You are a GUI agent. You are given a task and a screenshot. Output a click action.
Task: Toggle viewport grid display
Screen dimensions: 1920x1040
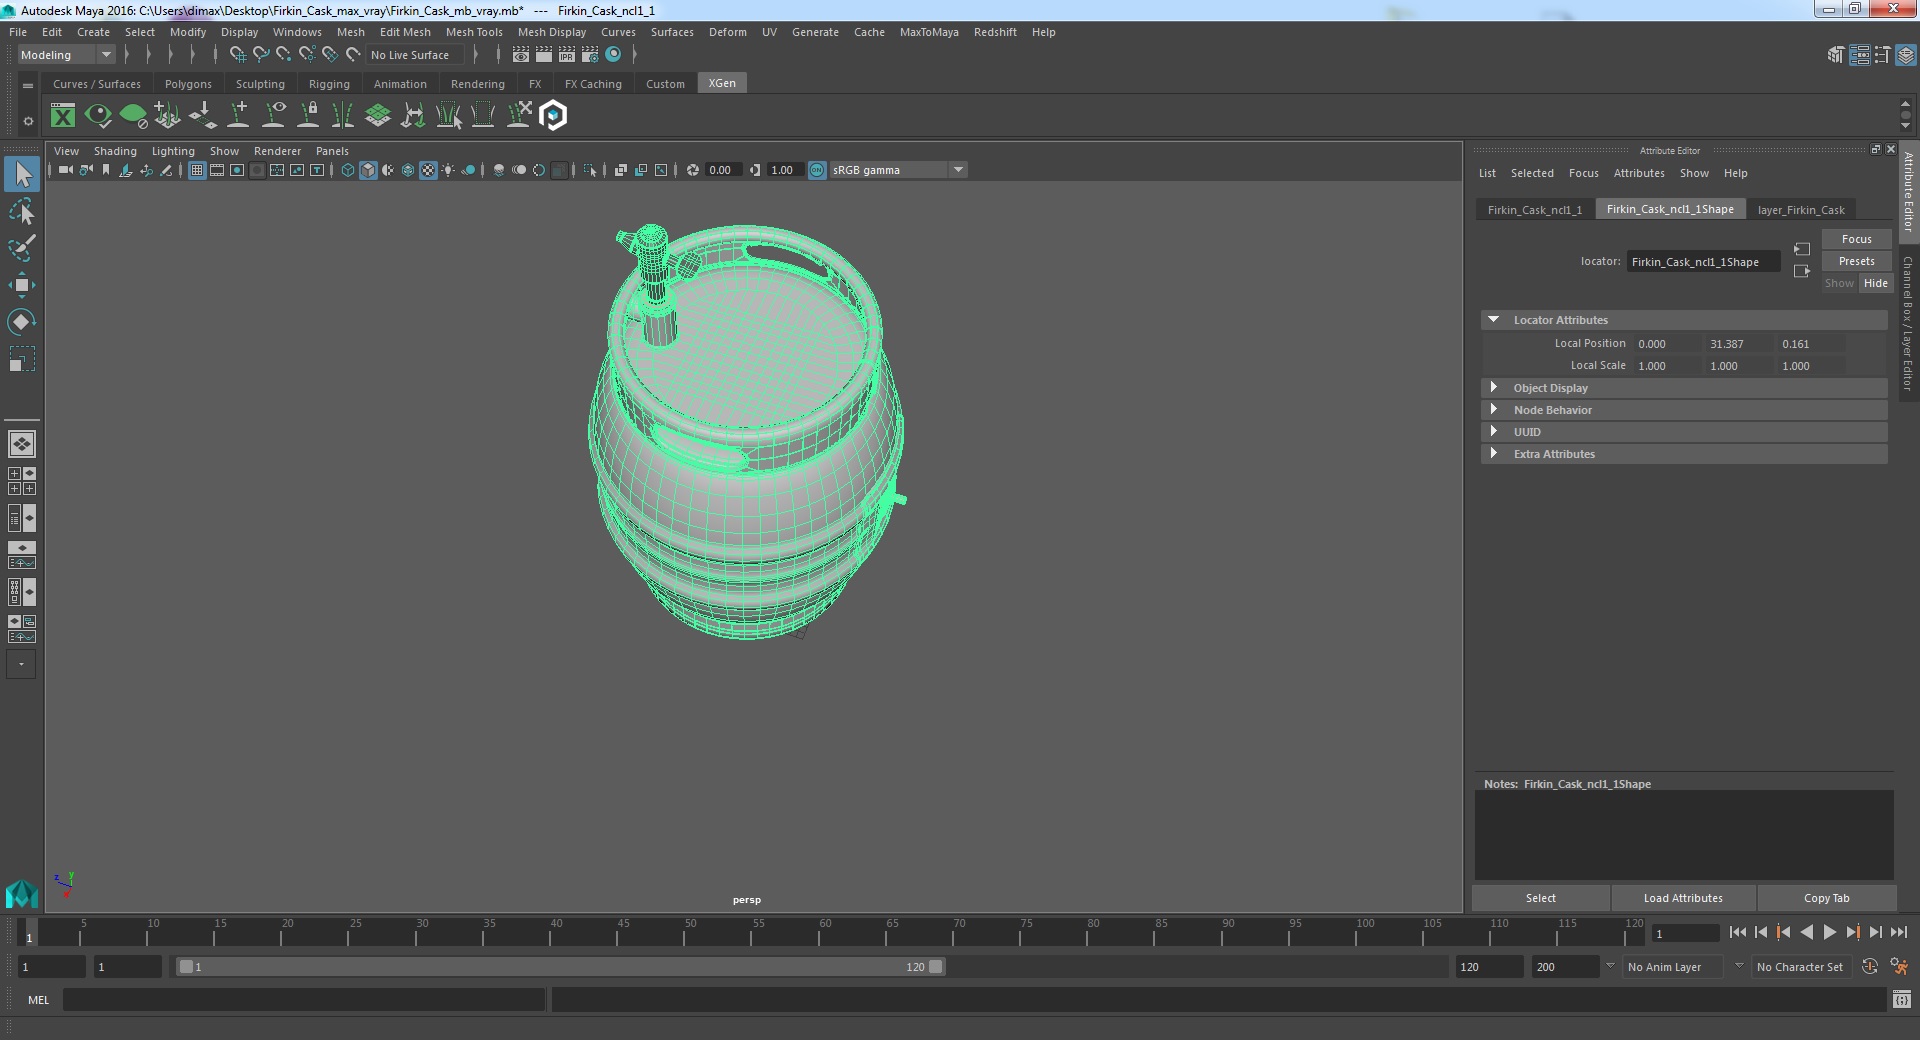(x=197, y=170)
